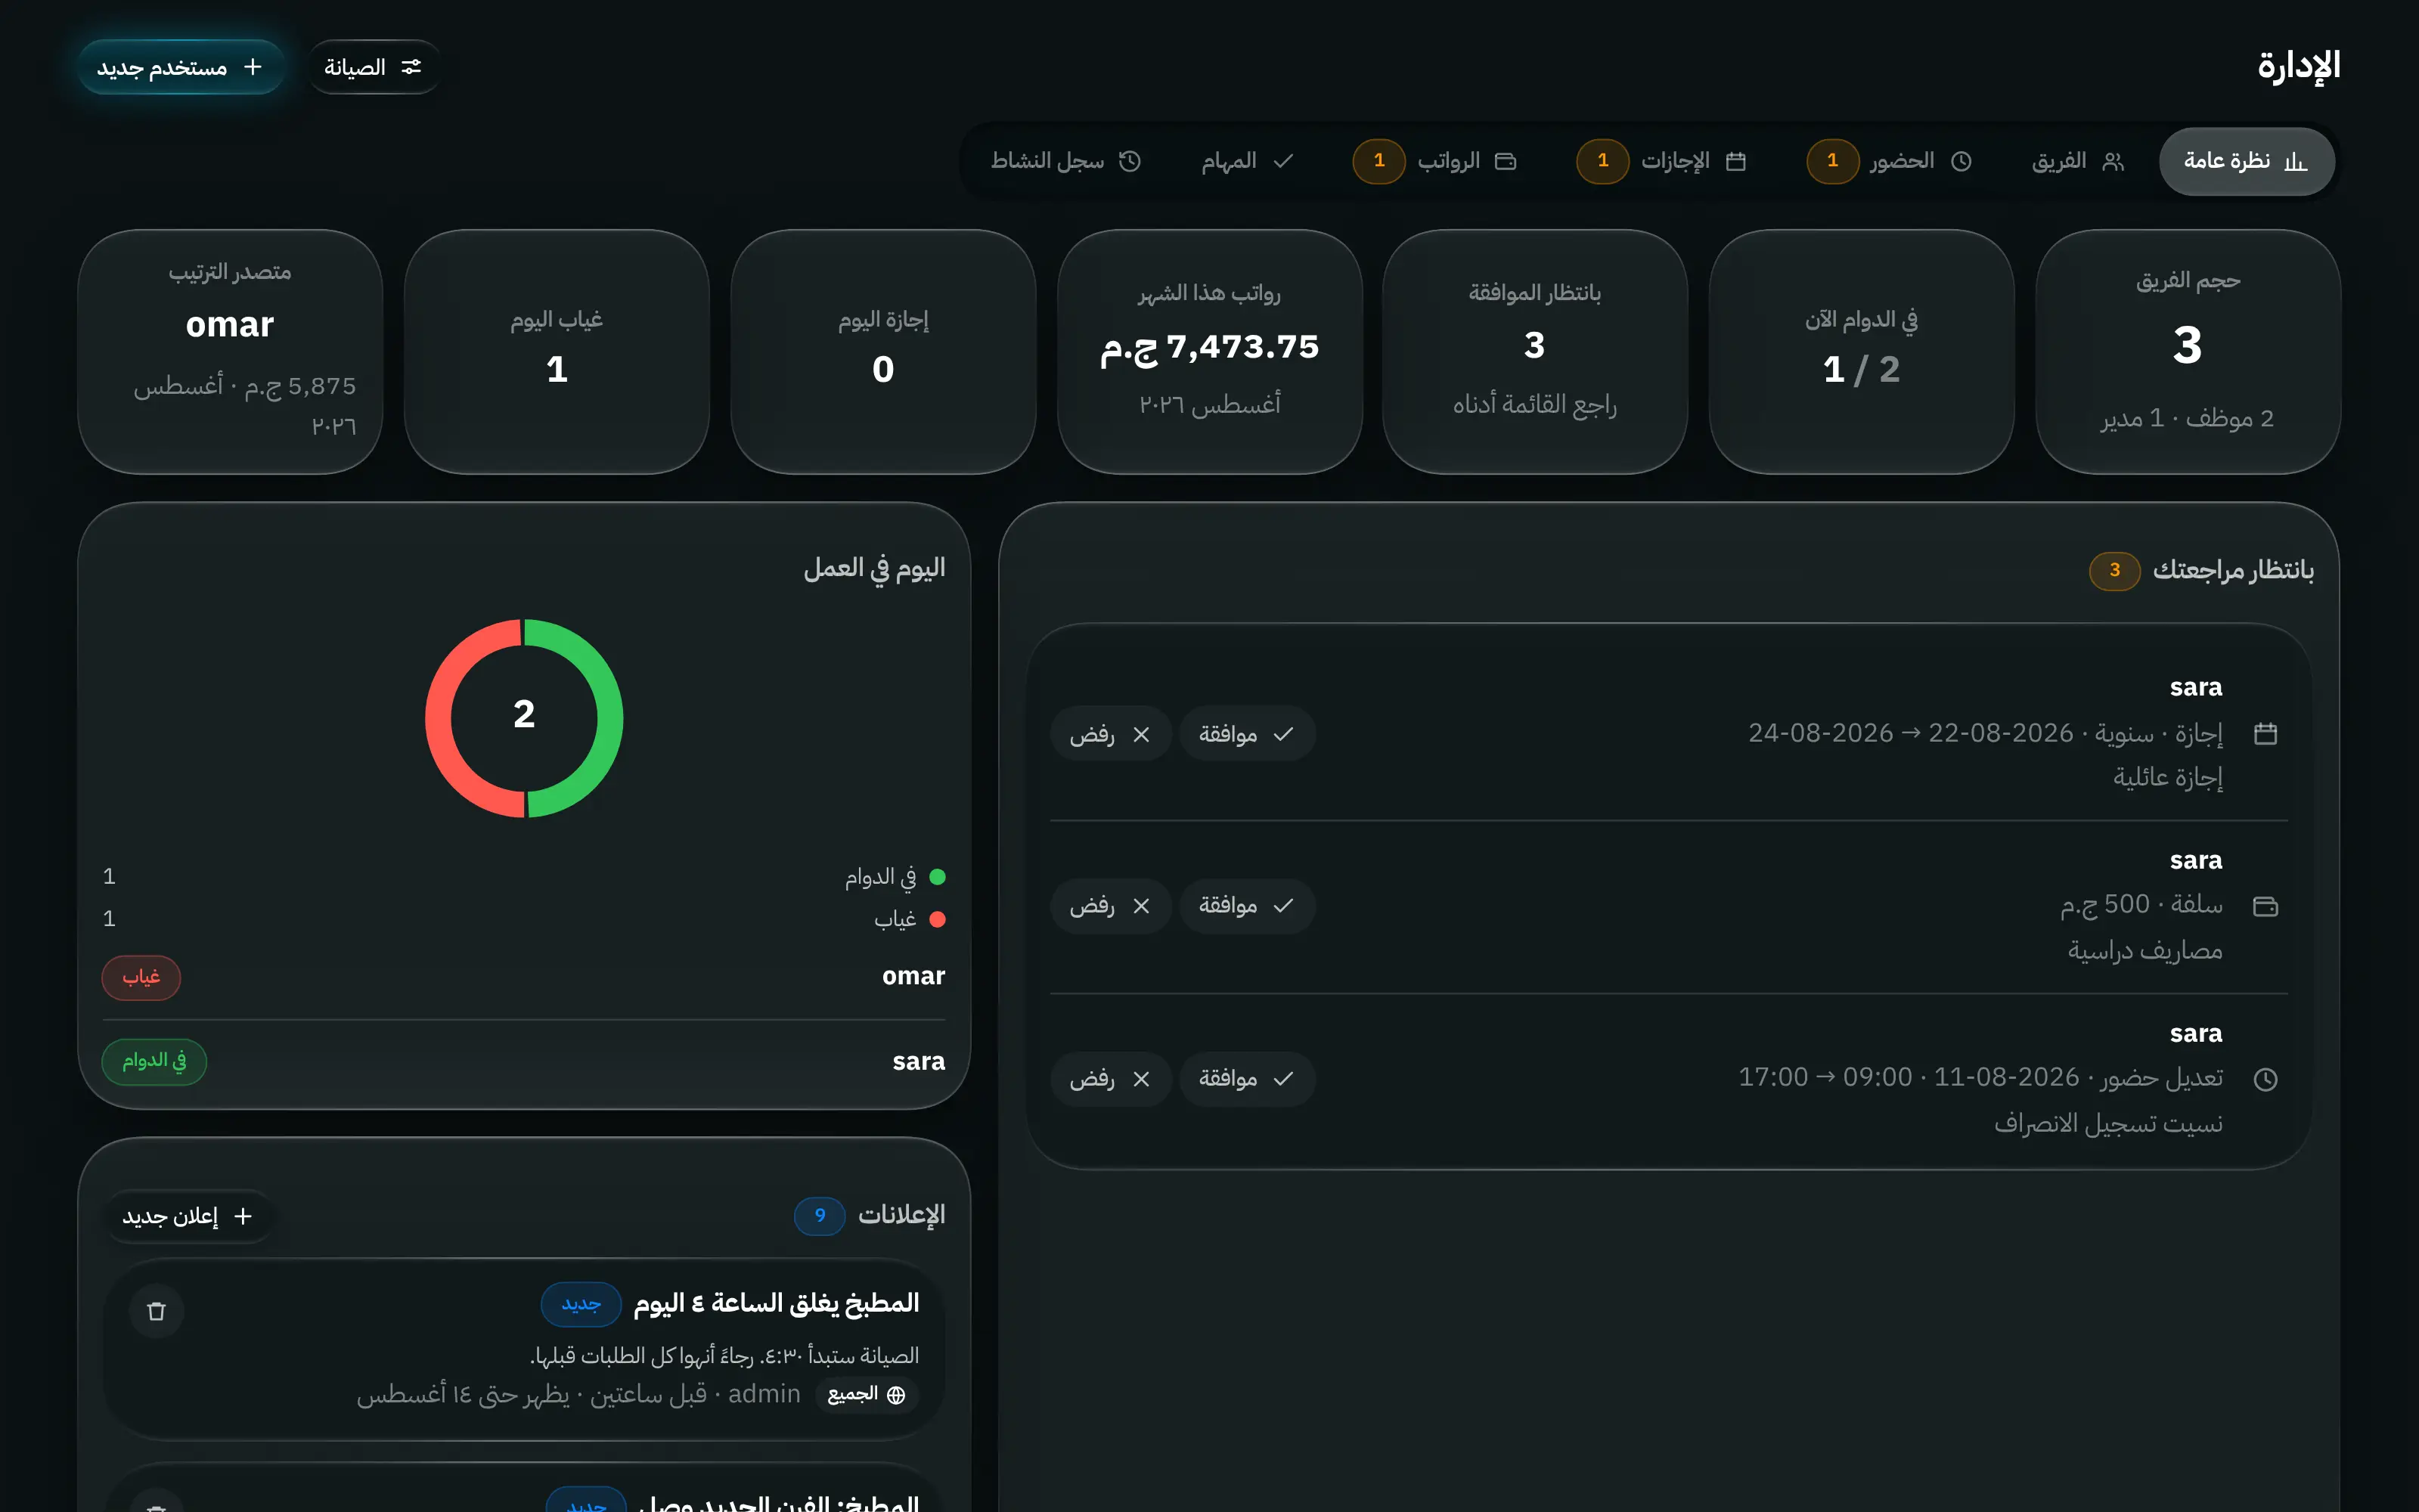2419x1512 pixels.
Task: Select sara in the اليوم في العمل list
Action: 523,1061
